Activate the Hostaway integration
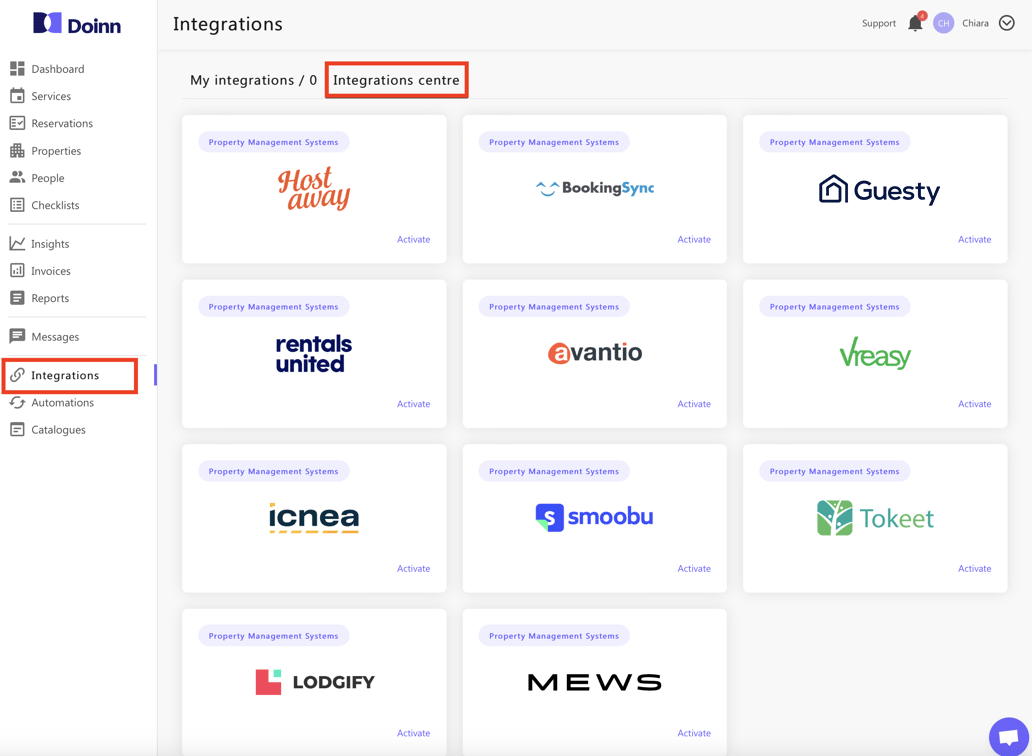The width and height of the screenshot is (1032, 756). click(413, 240)
